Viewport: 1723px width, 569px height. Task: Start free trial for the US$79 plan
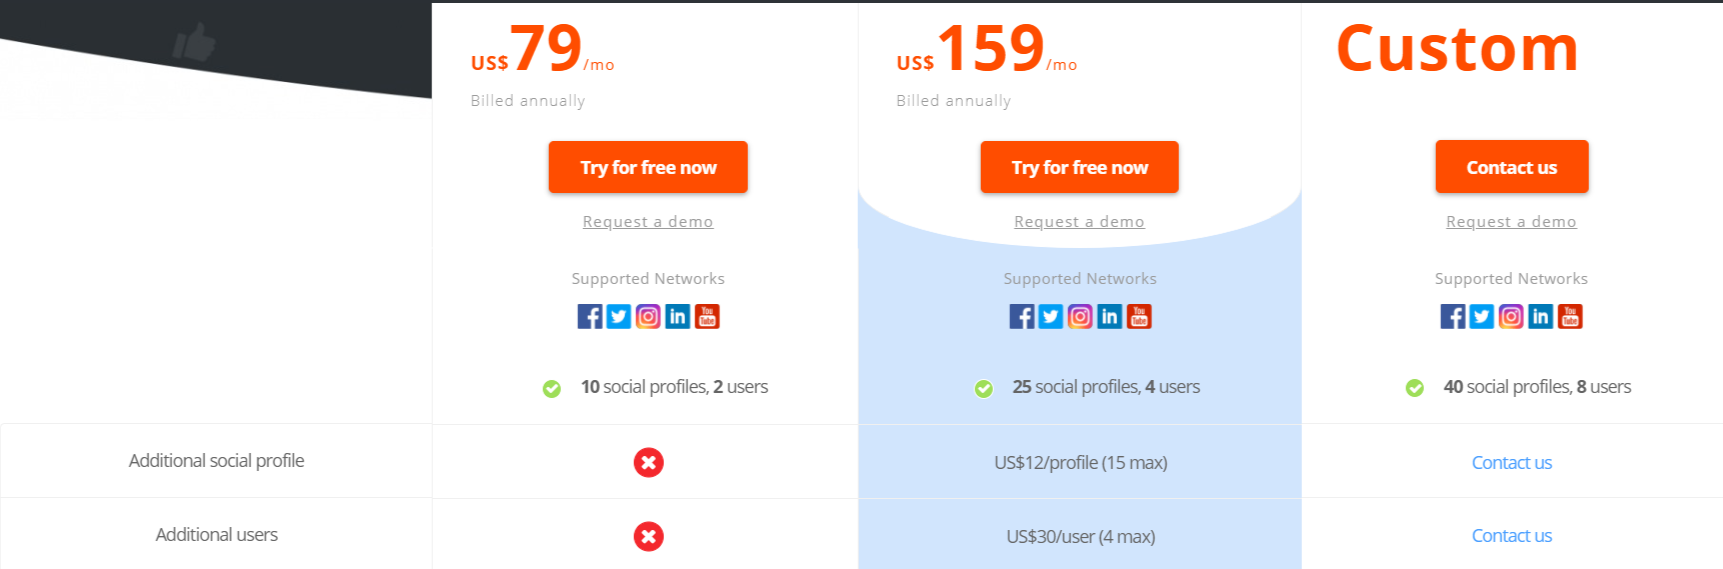pyautogui.click(x=648, y=167)
